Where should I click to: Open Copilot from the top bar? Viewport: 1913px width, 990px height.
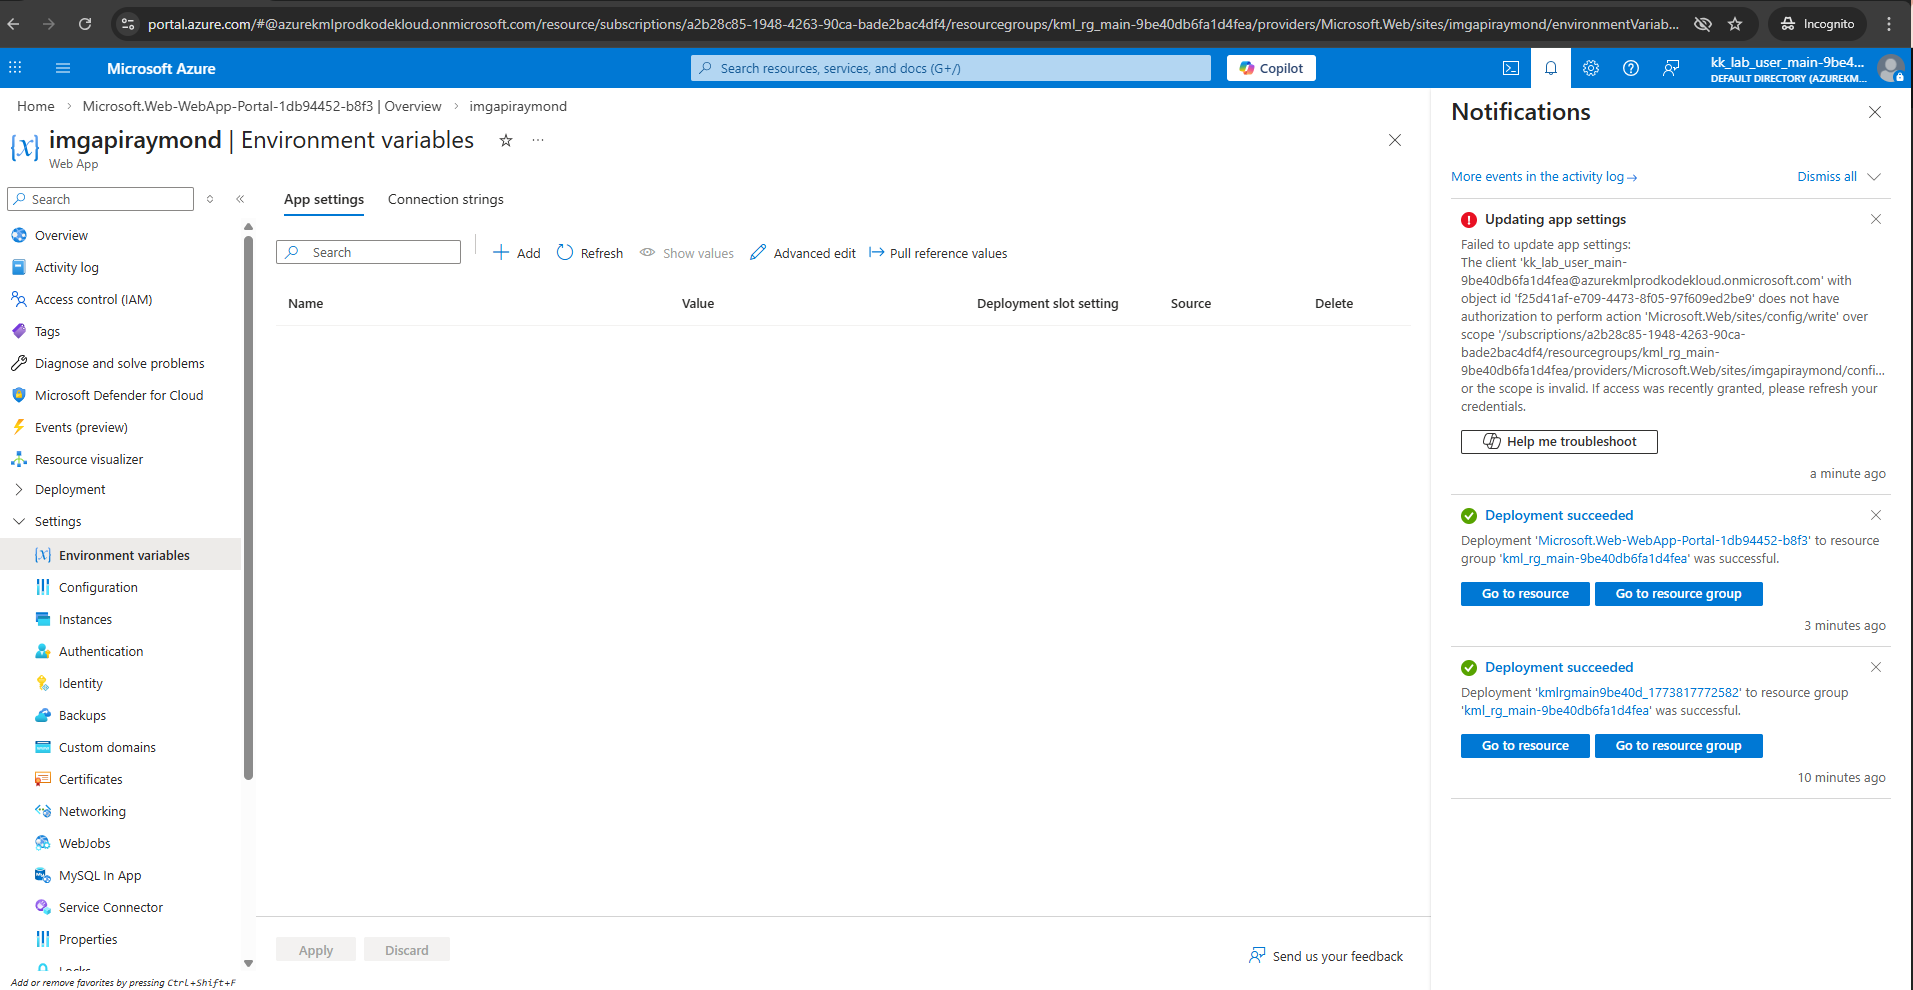click(1271, 68)
